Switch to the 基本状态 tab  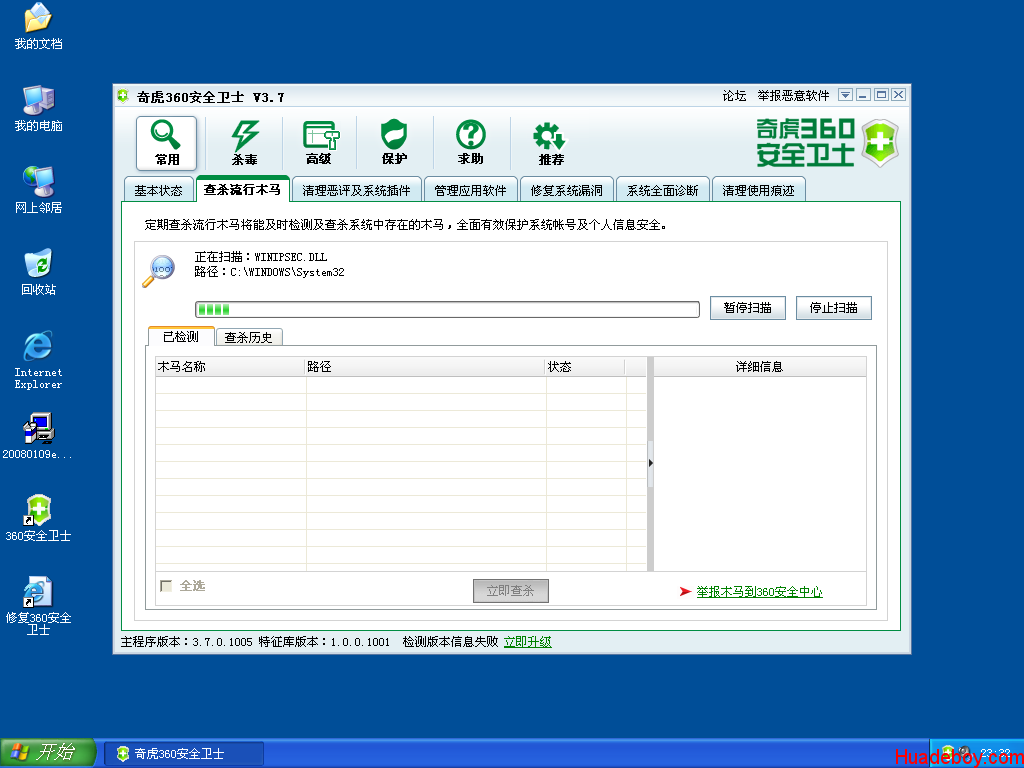pos(159,191)
